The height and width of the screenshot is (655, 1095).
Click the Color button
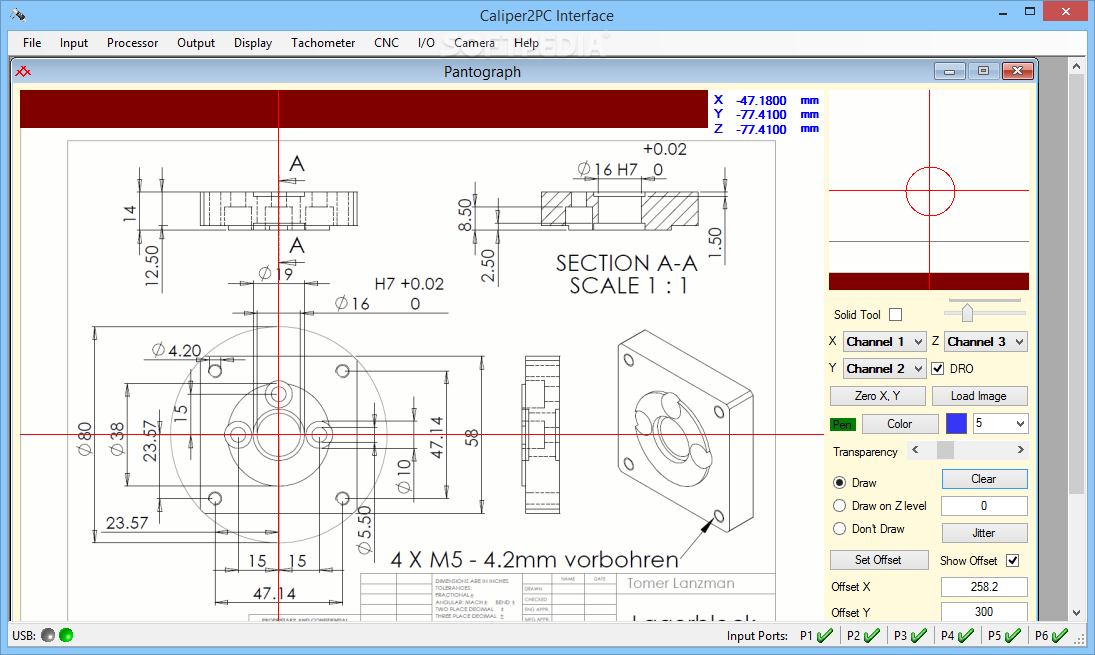point(899,424)
